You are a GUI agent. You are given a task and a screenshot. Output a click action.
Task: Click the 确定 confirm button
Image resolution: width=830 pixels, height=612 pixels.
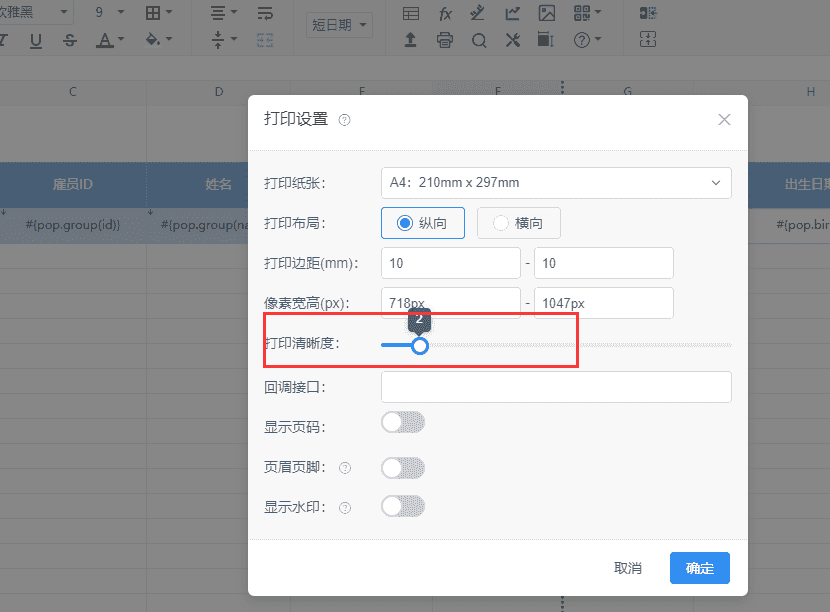pos(700,568)
